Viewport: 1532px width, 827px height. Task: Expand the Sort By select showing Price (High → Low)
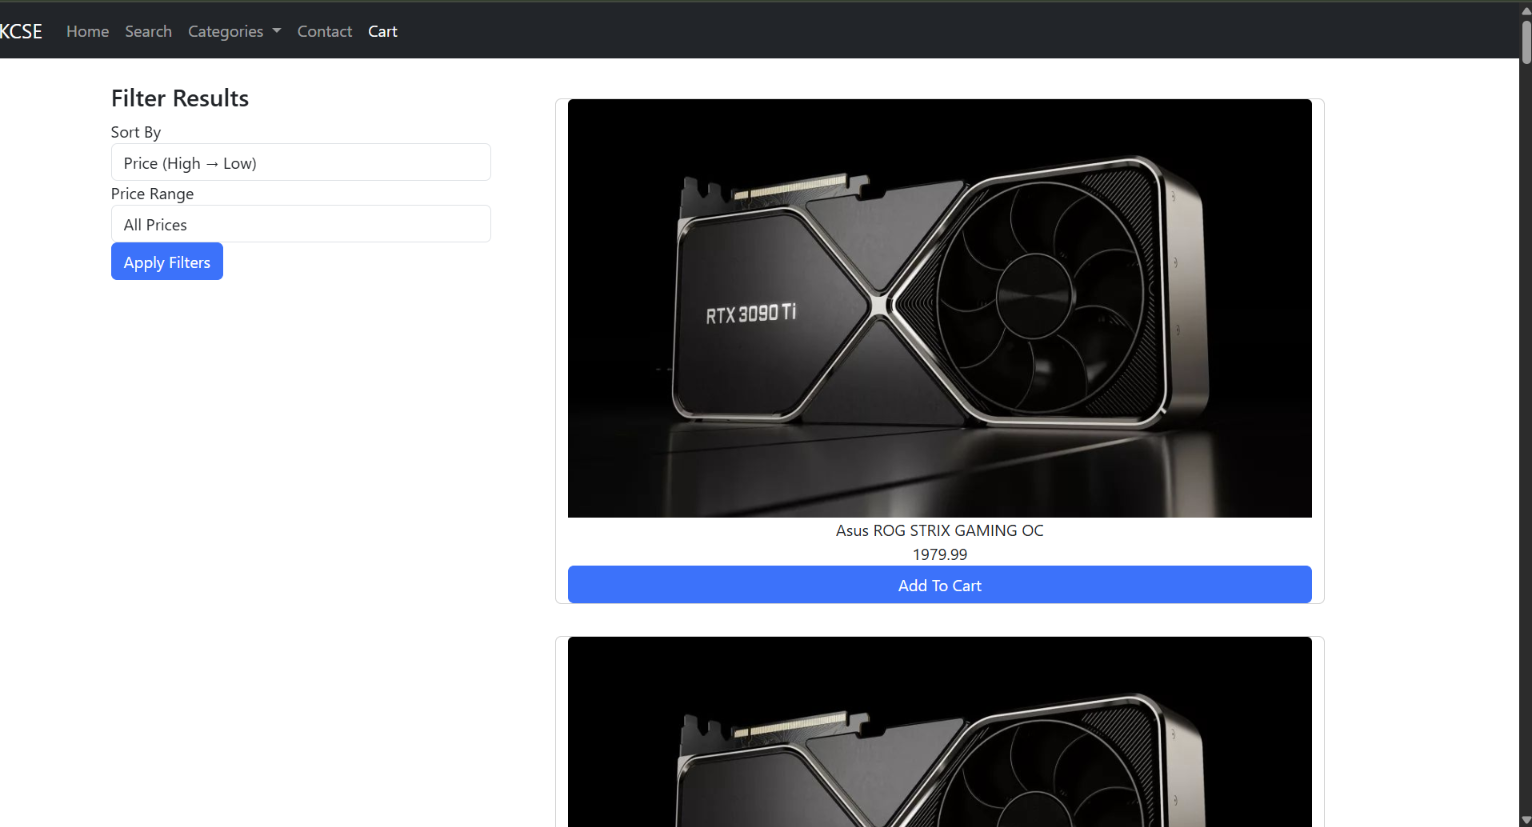(x=300, y=162)
